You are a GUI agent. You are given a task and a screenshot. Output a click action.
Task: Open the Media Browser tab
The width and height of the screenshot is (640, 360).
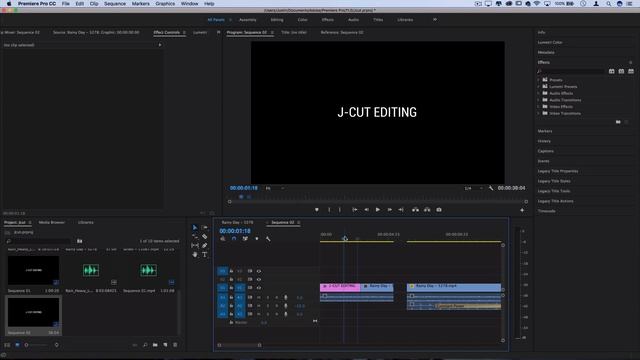52,222
